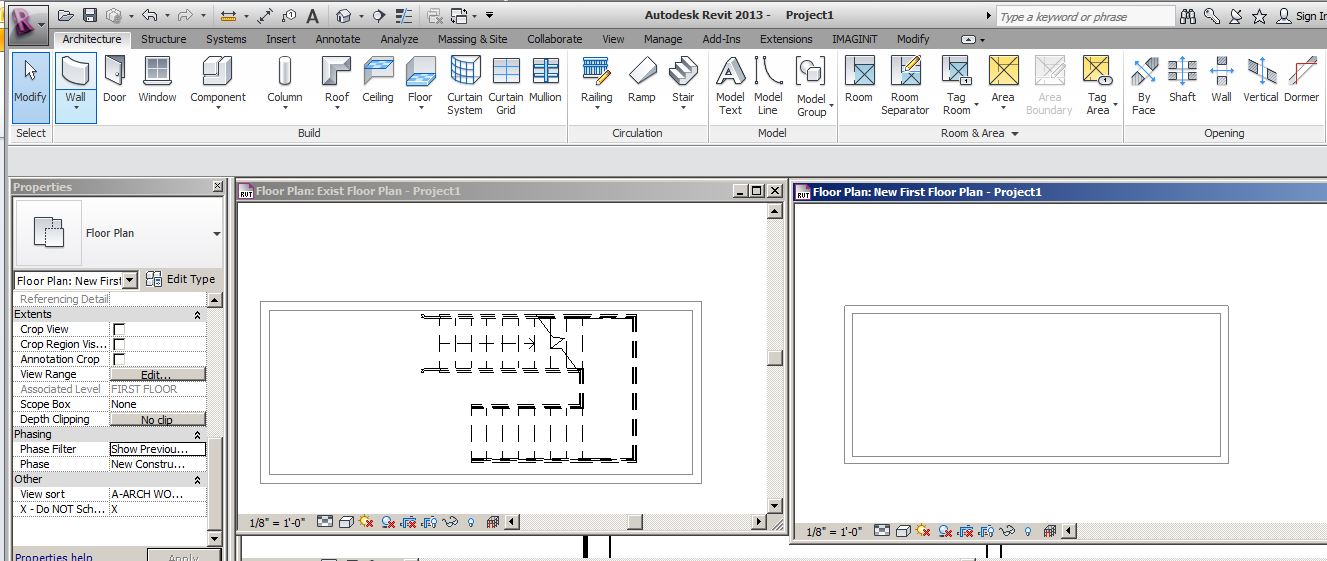This screenshot has width=1327, height=561.
Task: Switch to the Insert ribbon tab
Action: [281, 39]
